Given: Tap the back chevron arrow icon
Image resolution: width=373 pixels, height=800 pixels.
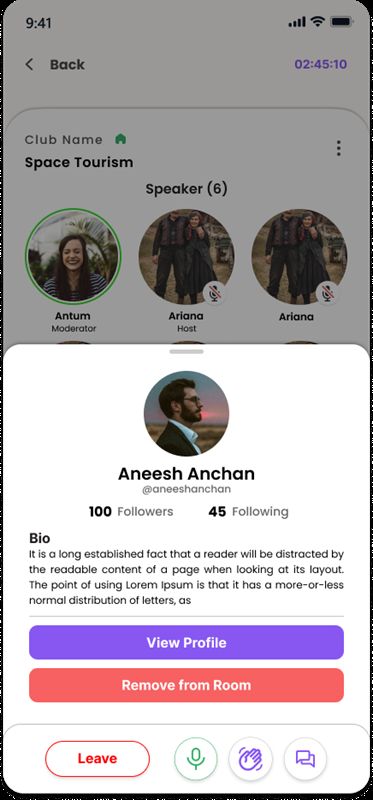Looking at the screenshot, I should [30, 65].
